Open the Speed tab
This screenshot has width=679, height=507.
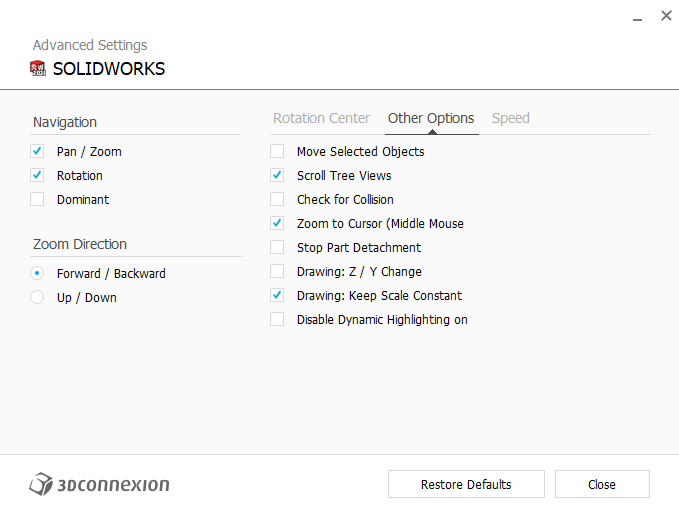(x=511, y=118)
